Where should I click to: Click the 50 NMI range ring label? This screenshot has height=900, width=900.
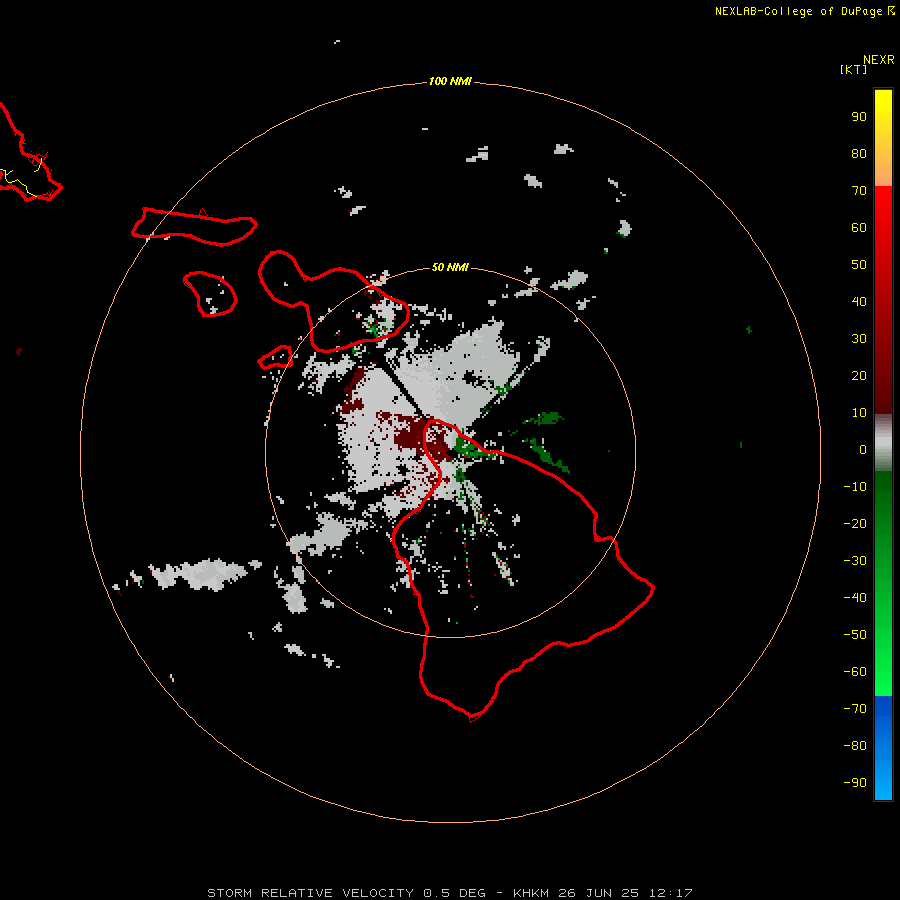[450, 267]
